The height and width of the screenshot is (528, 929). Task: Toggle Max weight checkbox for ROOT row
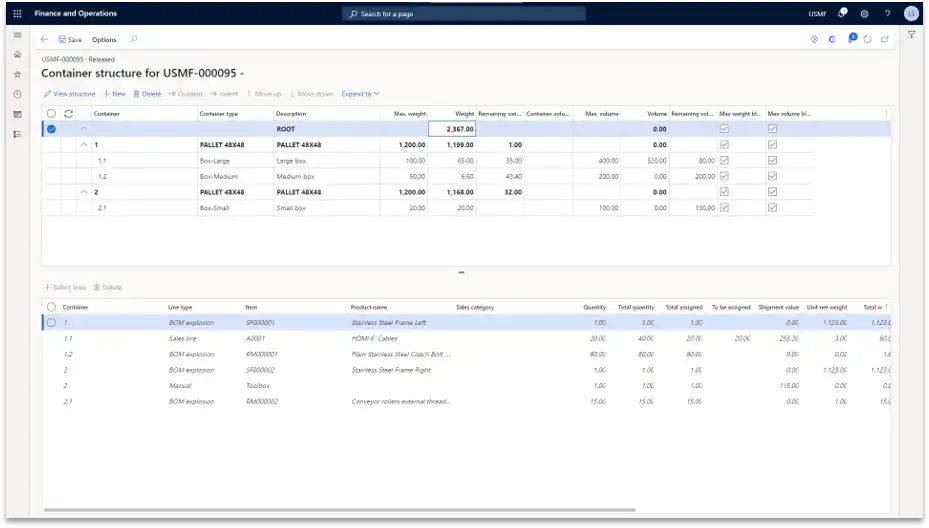(x=724, y=129)
